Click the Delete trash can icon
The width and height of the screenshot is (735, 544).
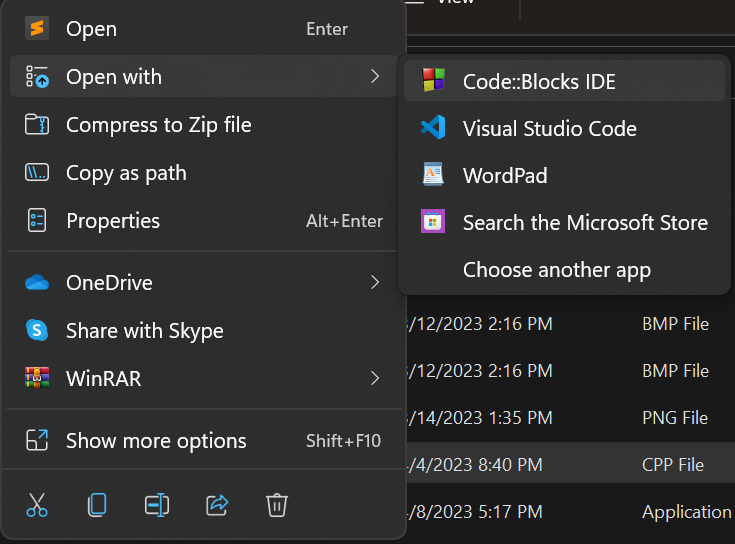coord(277,505)
